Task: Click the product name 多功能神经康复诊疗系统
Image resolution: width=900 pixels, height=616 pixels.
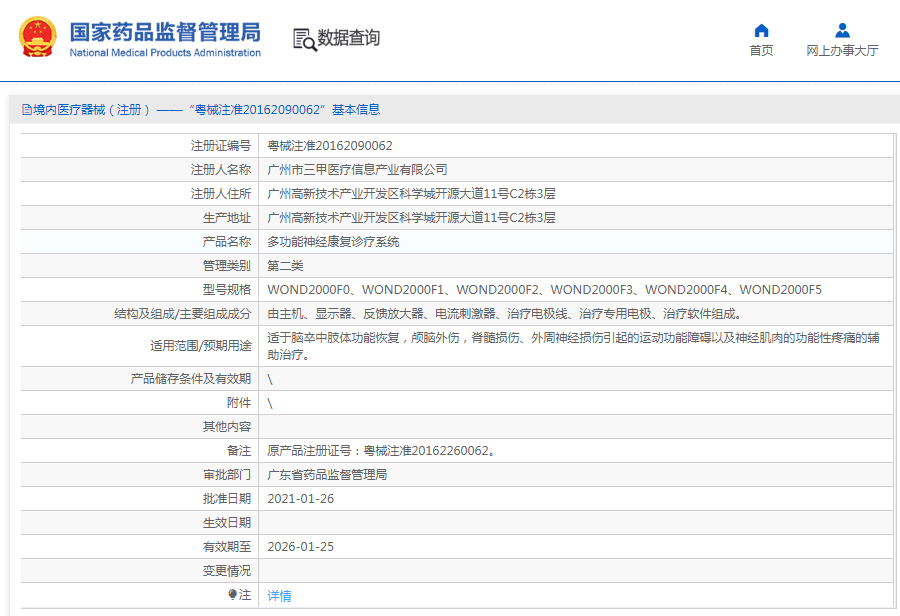Action: (333, 242)
